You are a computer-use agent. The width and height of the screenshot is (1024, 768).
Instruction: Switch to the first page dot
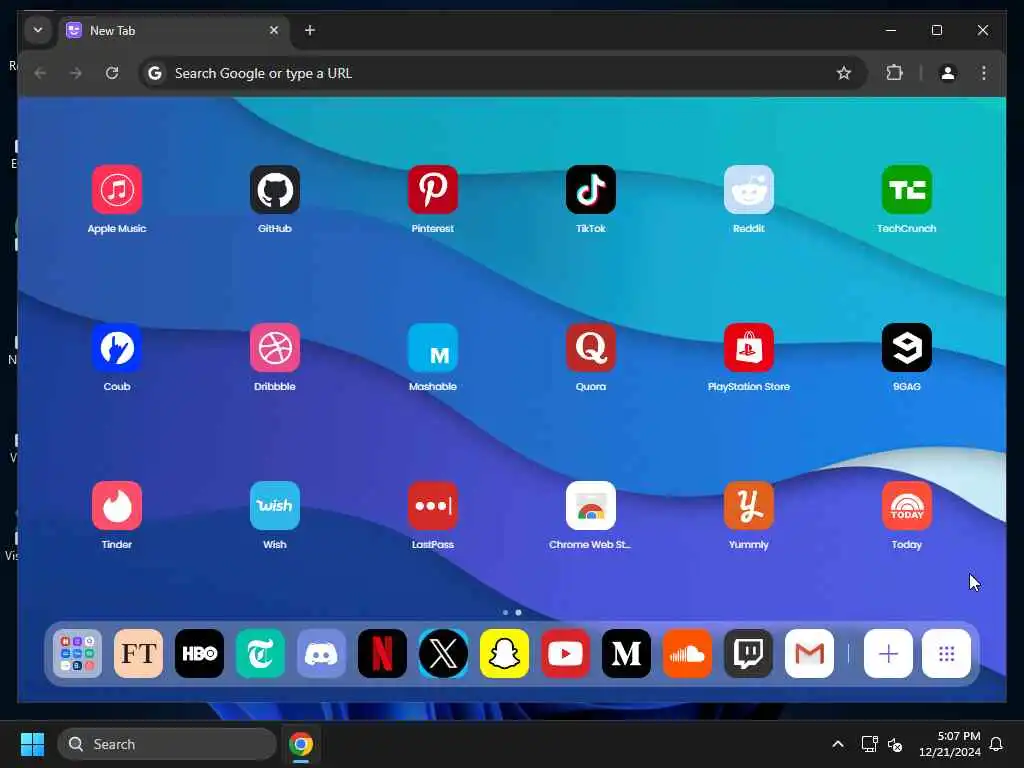505,613
